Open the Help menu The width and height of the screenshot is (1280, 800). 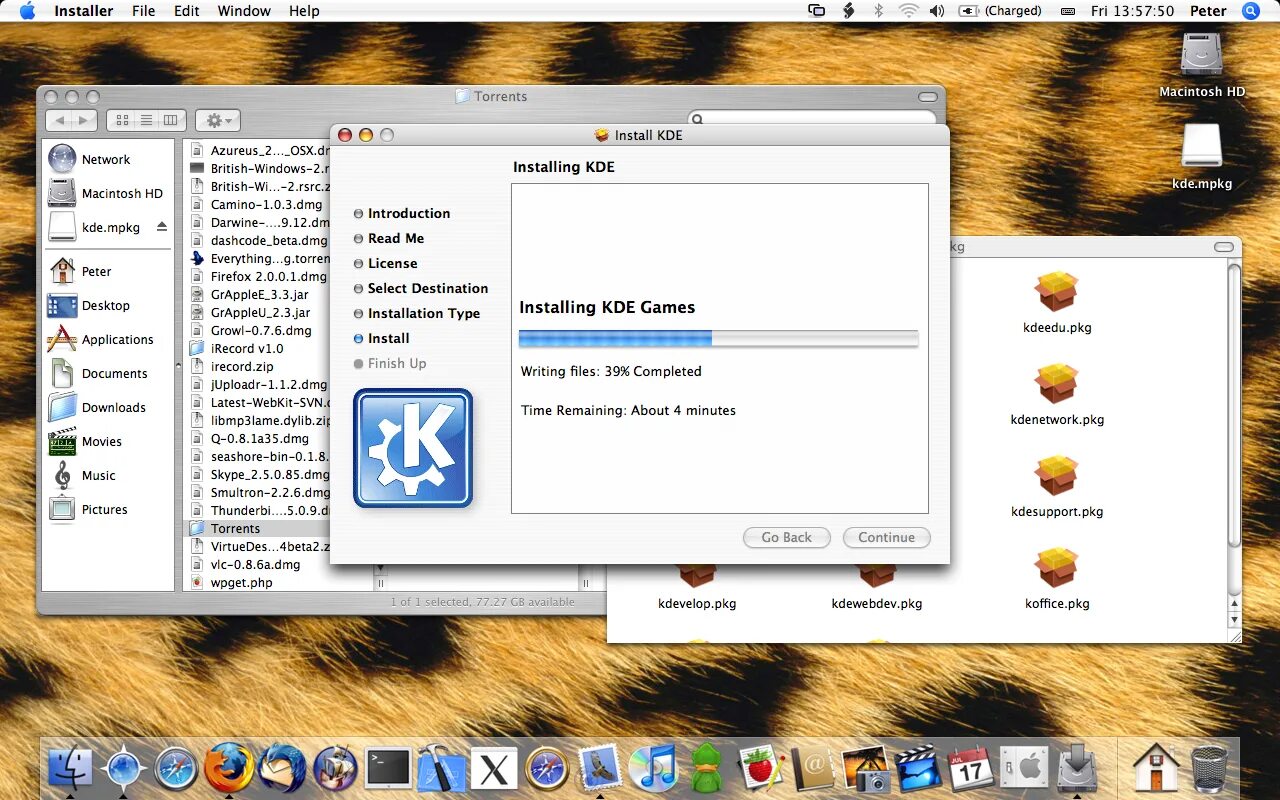[x=304, y=11]
